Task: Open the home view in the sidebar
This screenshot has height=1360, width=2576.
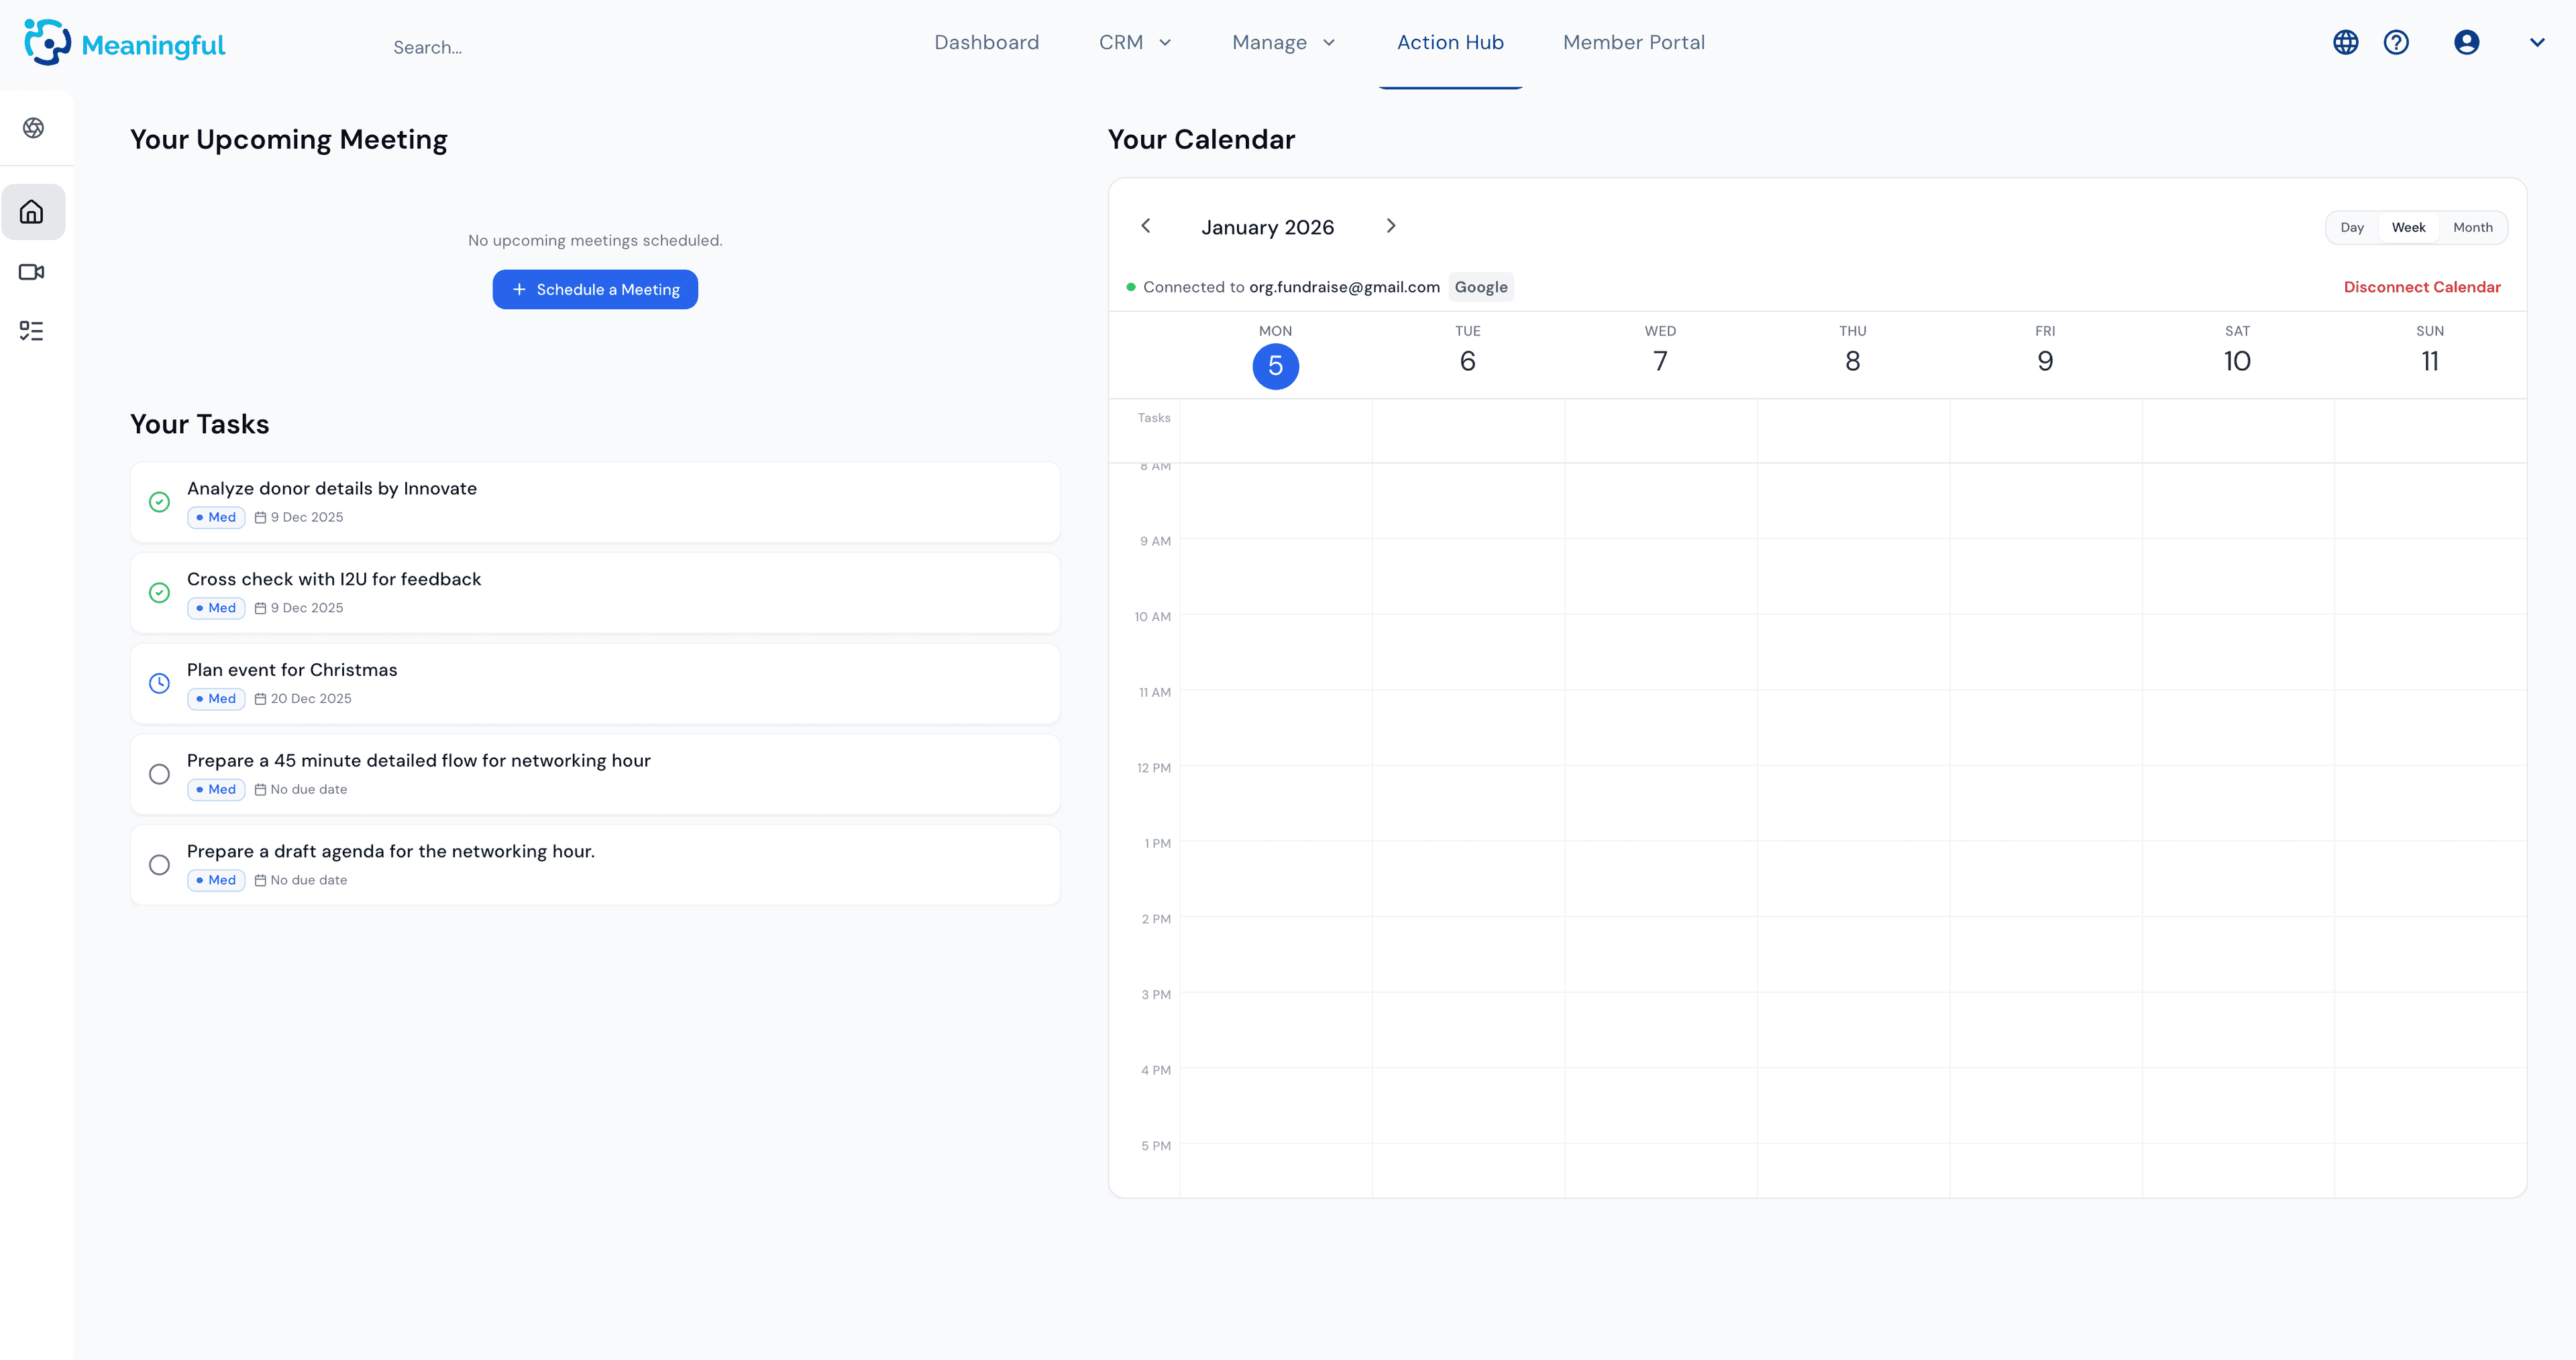Action: [33, 211]
